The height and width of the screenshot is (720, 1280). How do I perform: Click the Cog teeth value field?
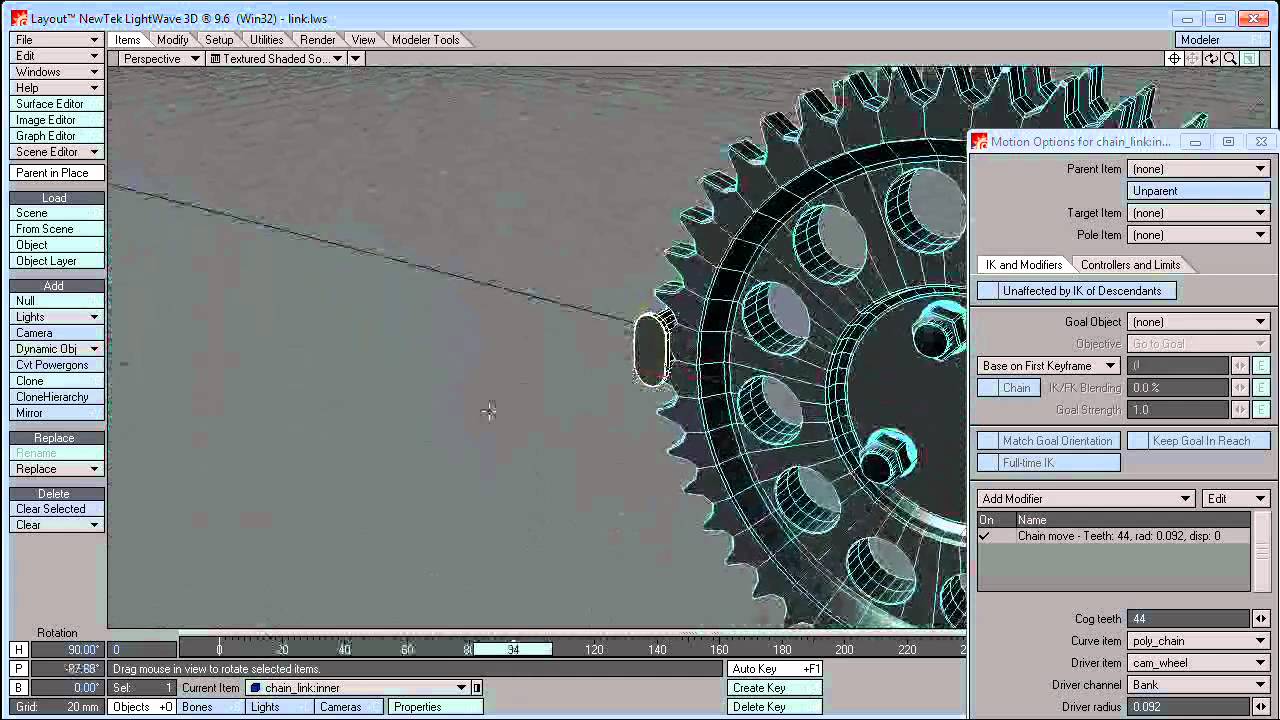pos(1189,619)
